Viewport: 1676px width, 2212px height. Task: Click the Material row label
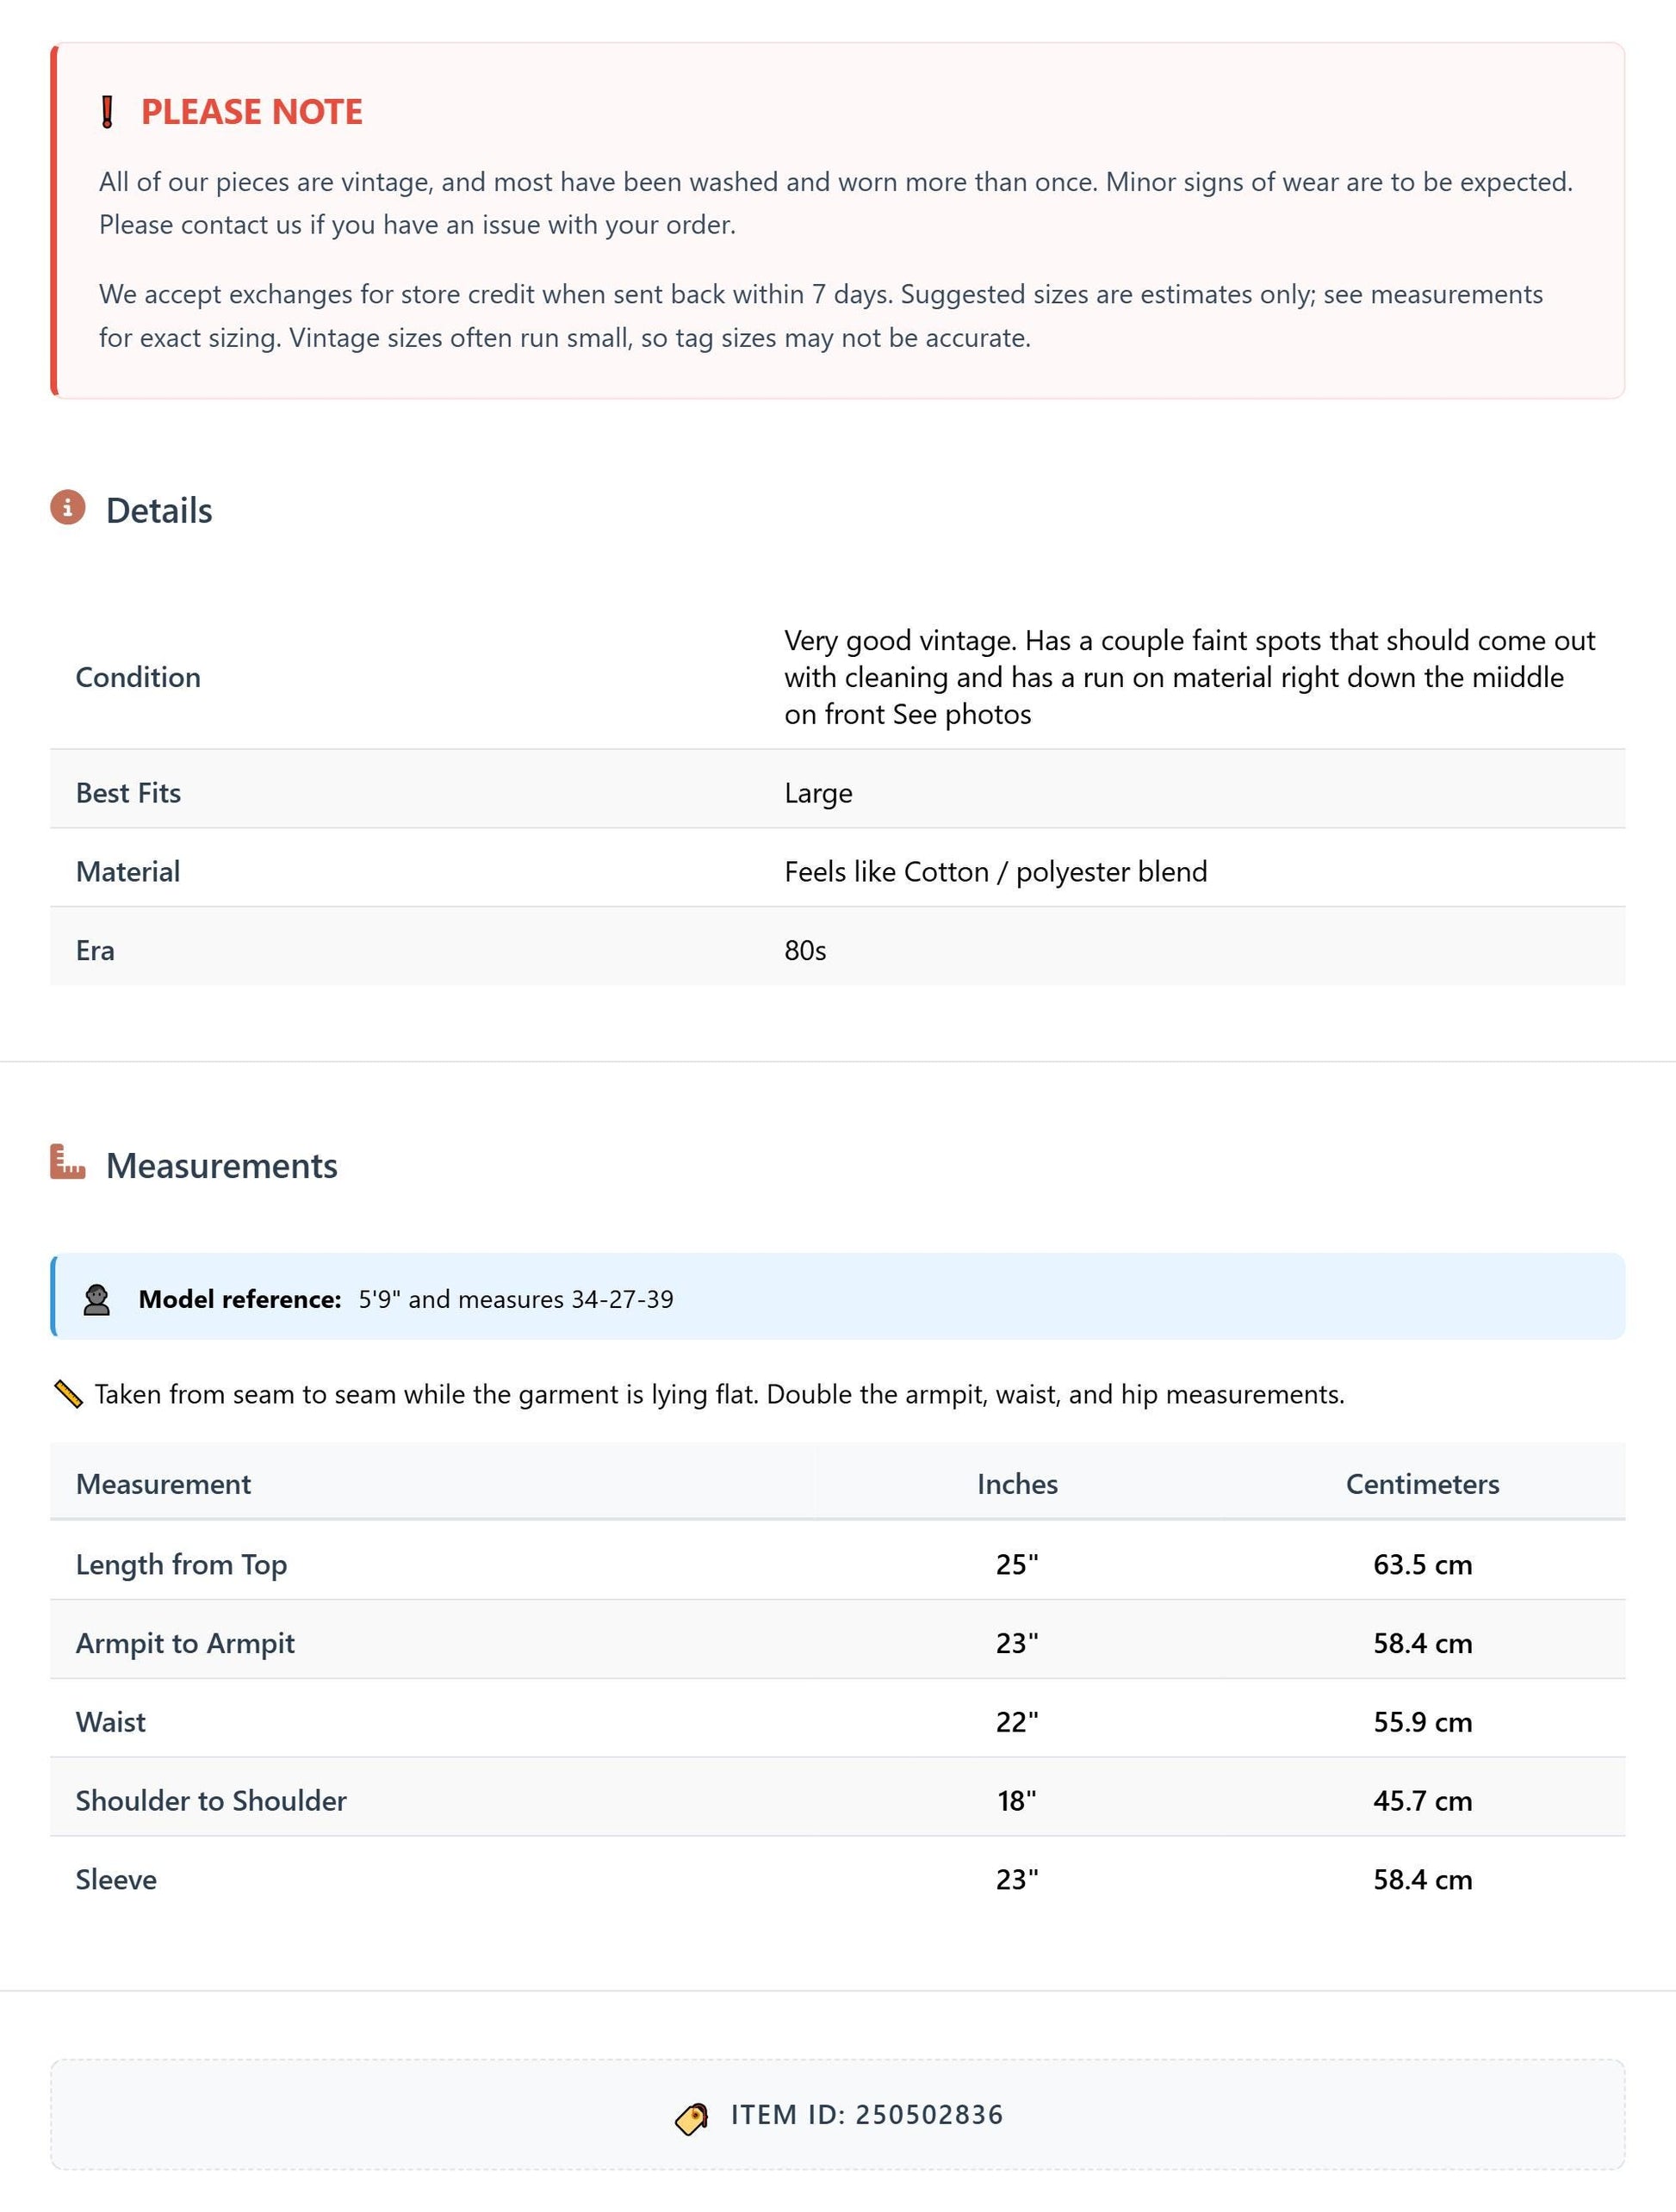tap(128, 871)
